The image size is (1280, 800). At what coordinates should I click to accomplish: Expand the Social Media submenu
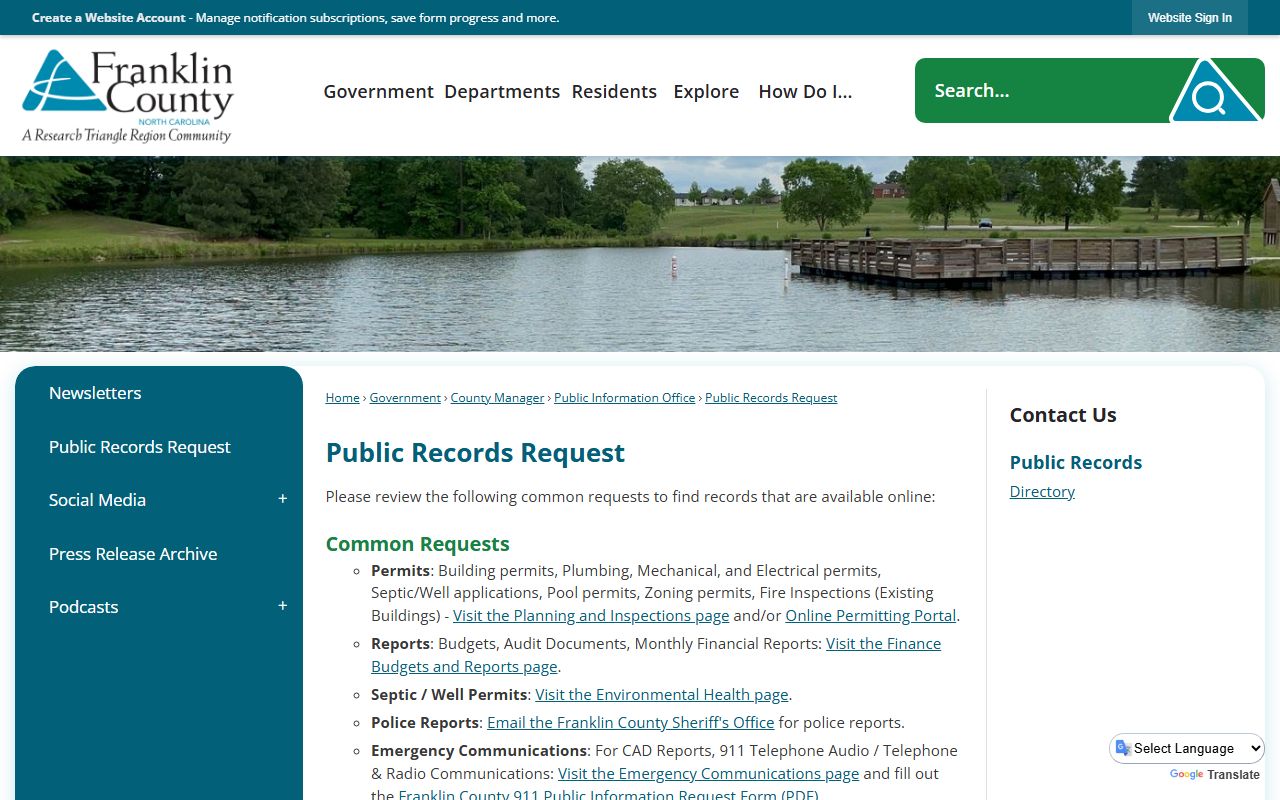click(x=282, y=499)
